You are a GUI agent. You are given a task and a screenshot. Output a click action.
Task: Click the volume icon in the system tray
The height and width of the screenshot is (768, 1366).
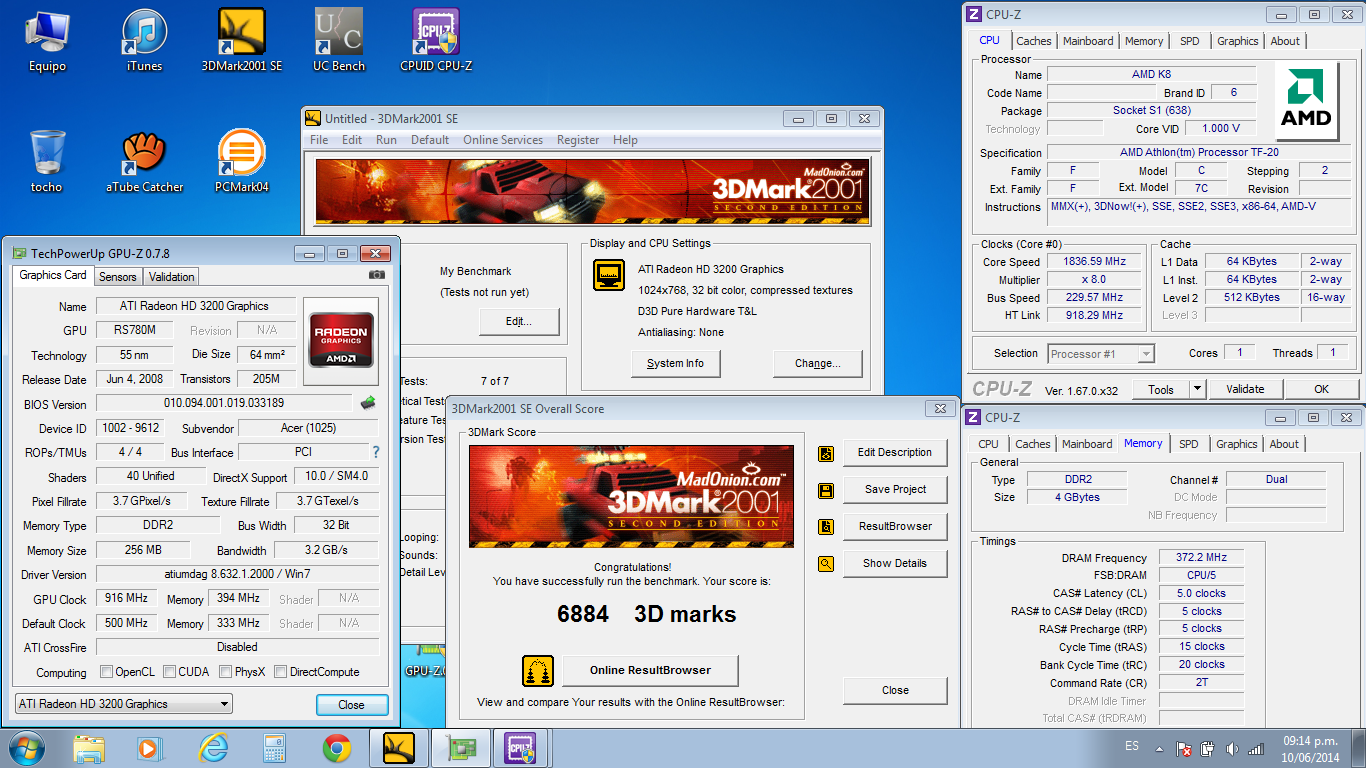1232,748
